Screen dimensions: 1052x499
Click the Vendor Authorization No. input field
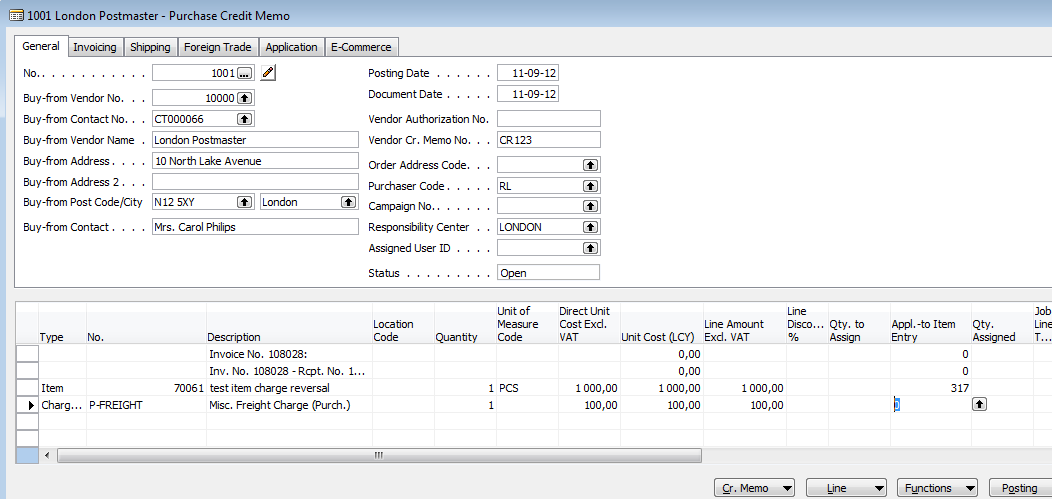click(x=548, y=119)
